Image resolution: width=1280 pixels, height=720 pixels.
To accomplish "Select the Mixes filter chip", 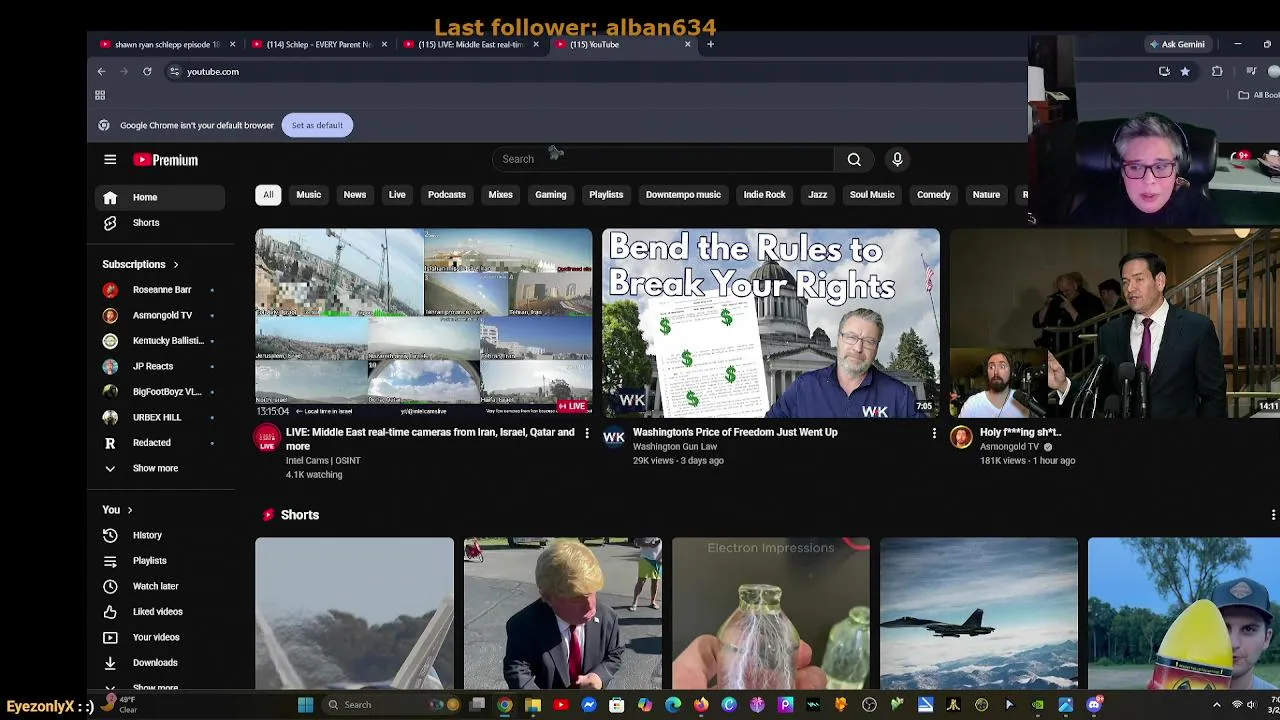I will click(500, 195).
